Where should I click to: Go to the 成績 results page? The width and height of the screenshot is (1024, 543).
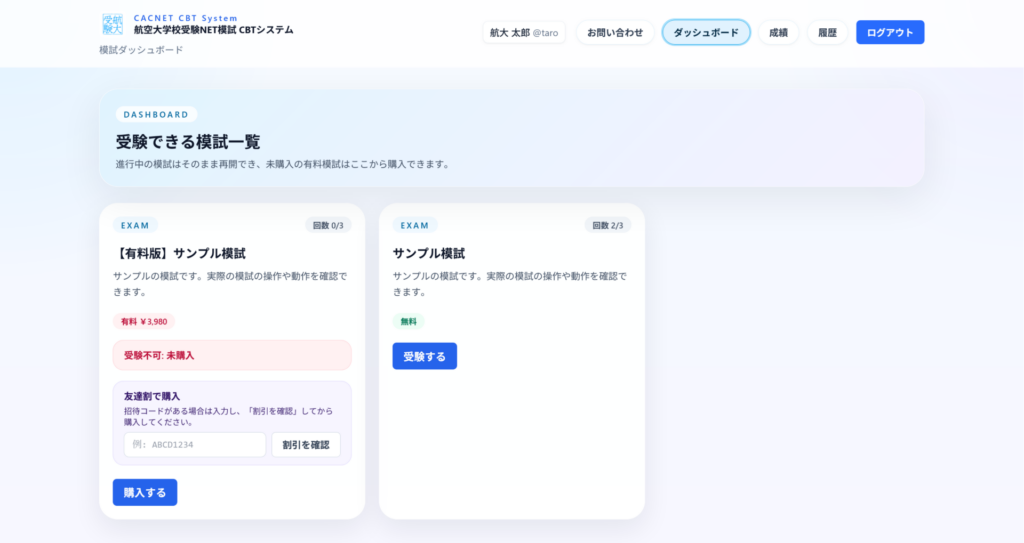point(778,32)
